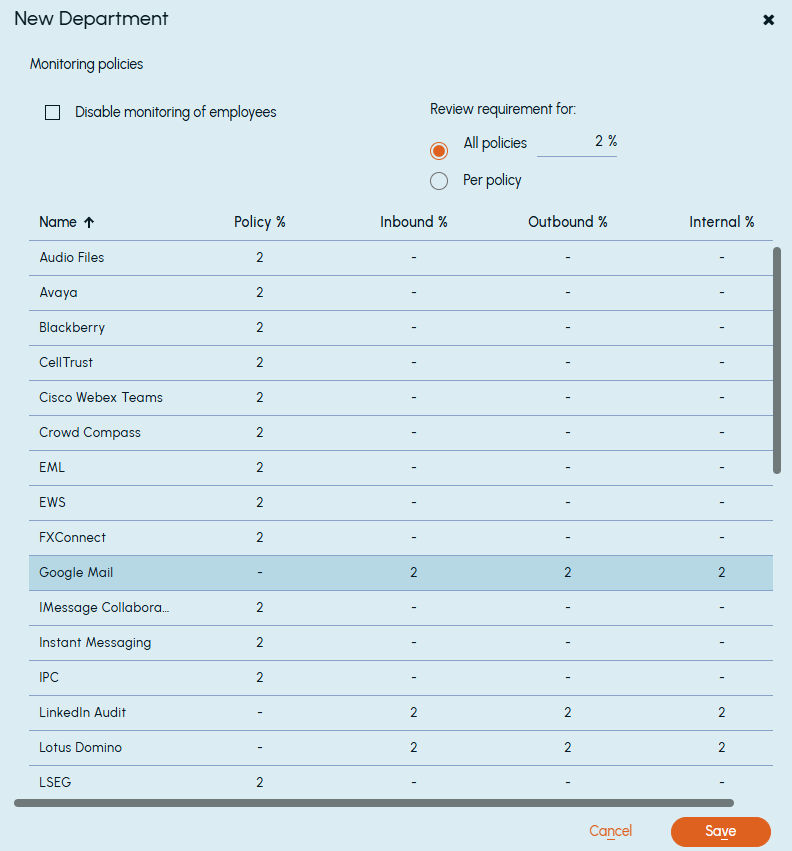Select the Crowd Compass row
Screen dimensions: 792x851
(401, 433)
